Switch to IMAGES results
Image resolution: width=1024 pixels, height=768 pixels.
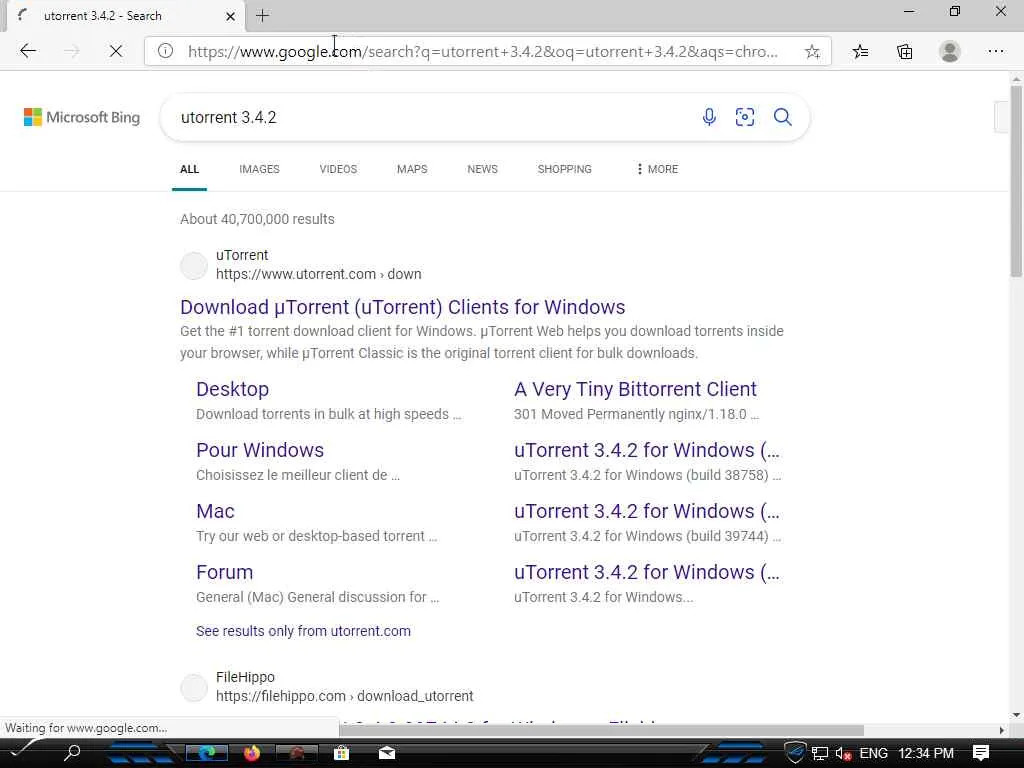coord(259,169)
